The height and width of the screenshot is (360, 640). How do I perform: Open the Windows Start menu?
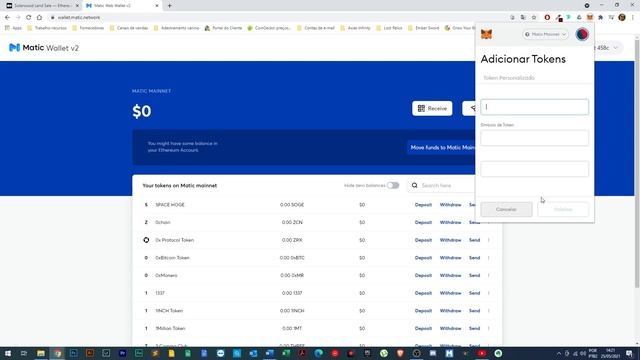pos(8,353)
